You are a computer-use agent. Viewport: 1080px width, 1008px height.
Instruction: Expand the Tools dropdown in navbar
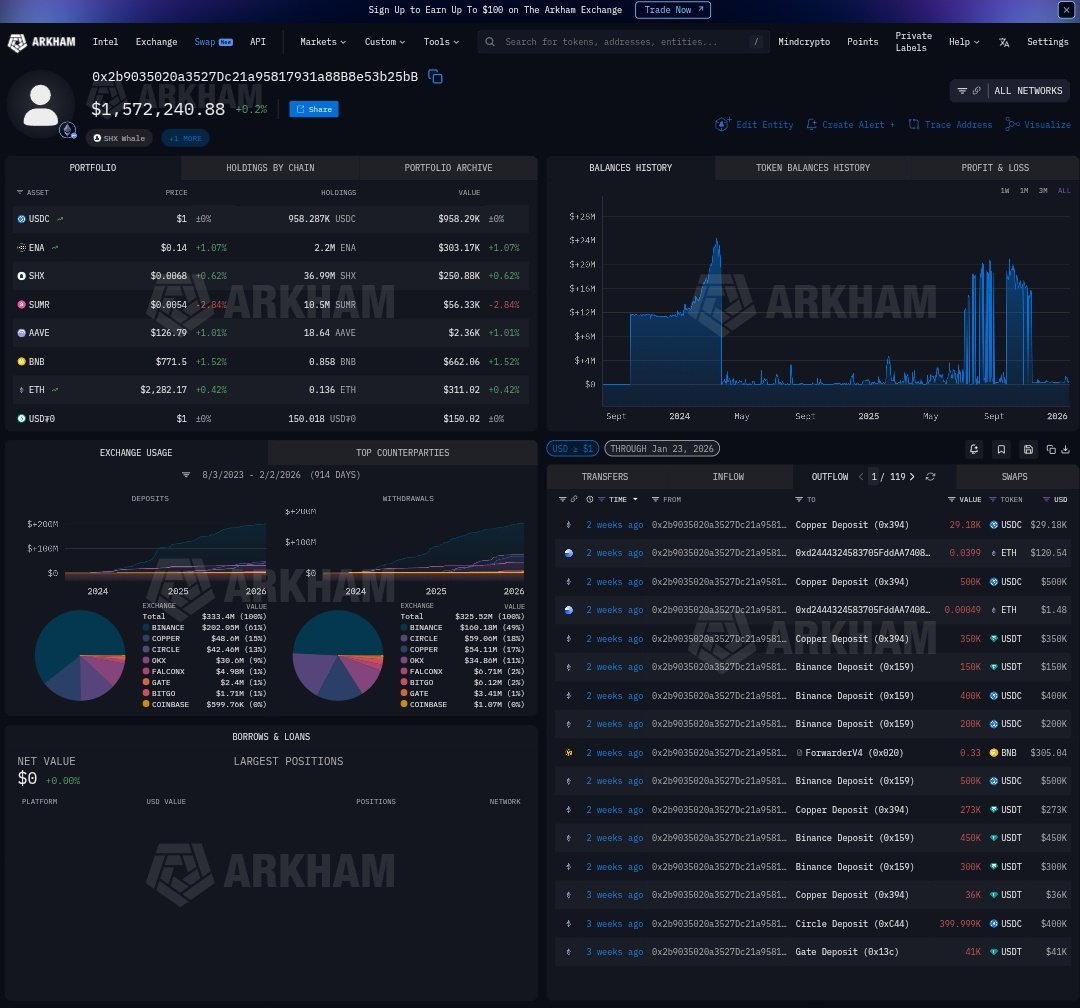coord(441,42)
